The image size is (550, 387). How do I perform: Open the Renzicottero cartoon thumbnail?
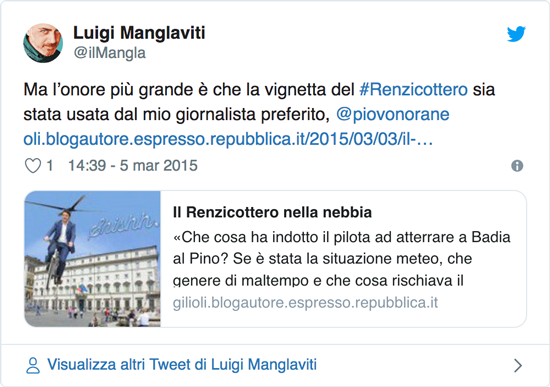(x=92, y=259)
